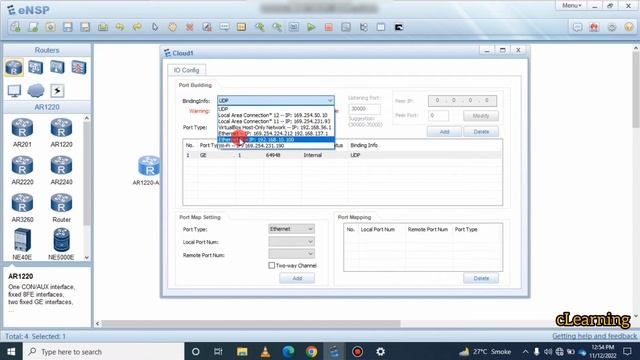Click Delete button under Port Mapping

[x=481, y=278]
